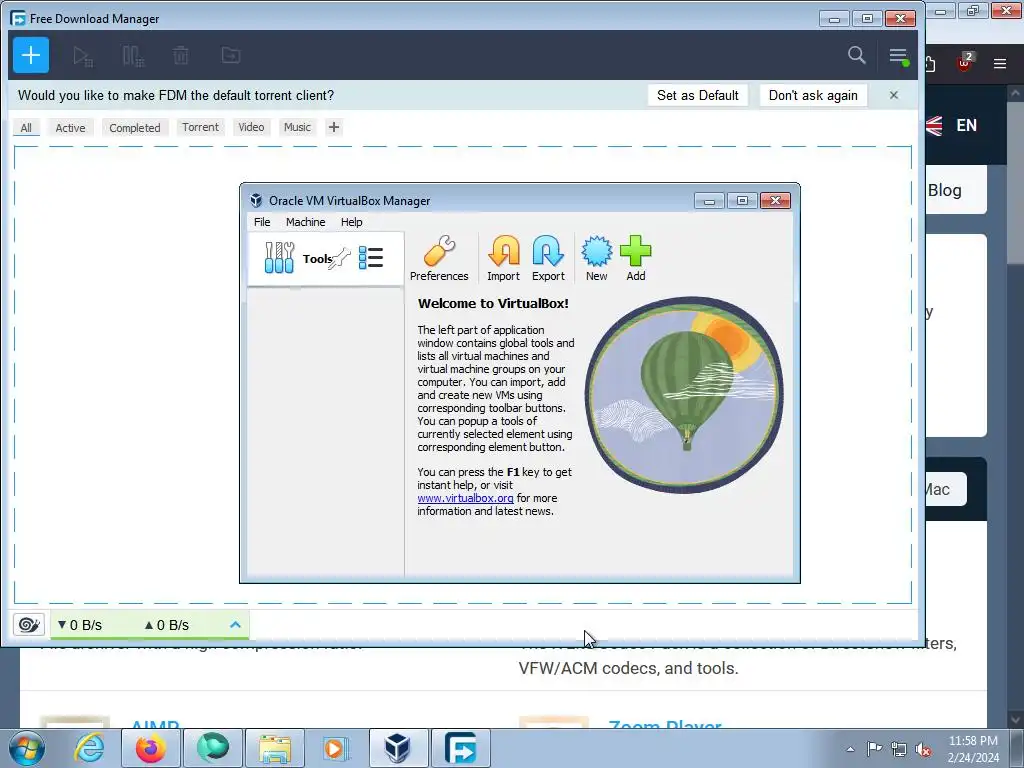The width and height of the screenshot is (1024, 768).
Task: Dismiss the default torrent client banner
Action: (x=893, y=95)
